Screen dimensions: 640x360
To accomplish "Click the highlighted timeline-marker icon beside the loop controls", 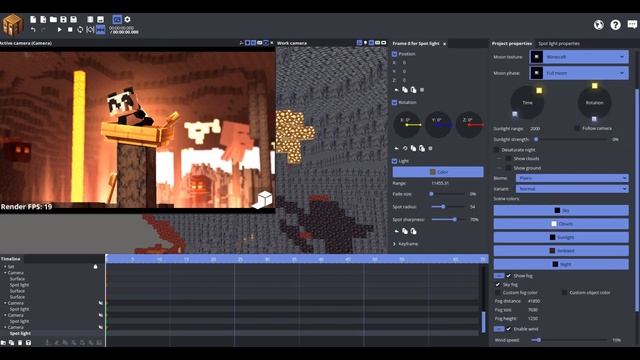I will coord(100,29).
